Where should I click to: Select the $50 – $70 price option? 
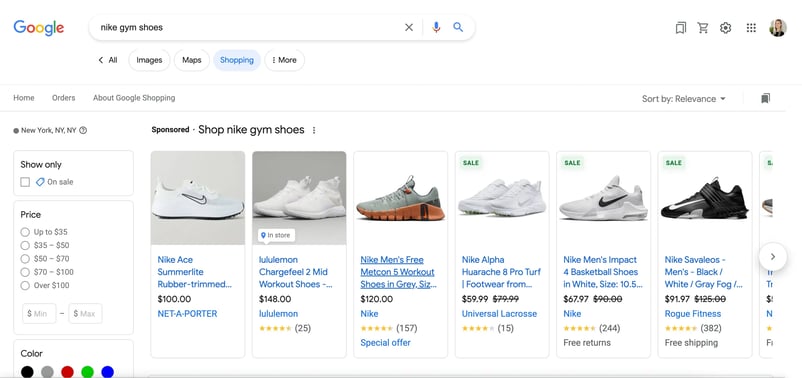pos(25,259)
